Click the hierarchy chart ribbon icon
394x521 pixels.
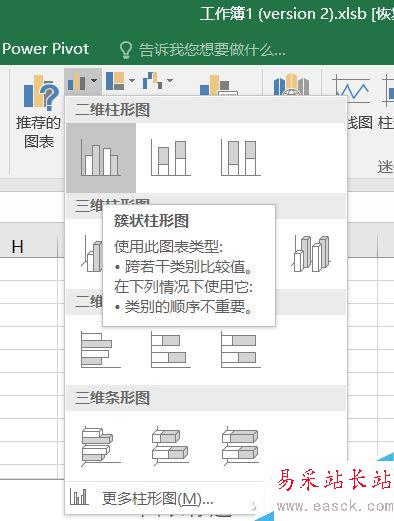(115, 81)
